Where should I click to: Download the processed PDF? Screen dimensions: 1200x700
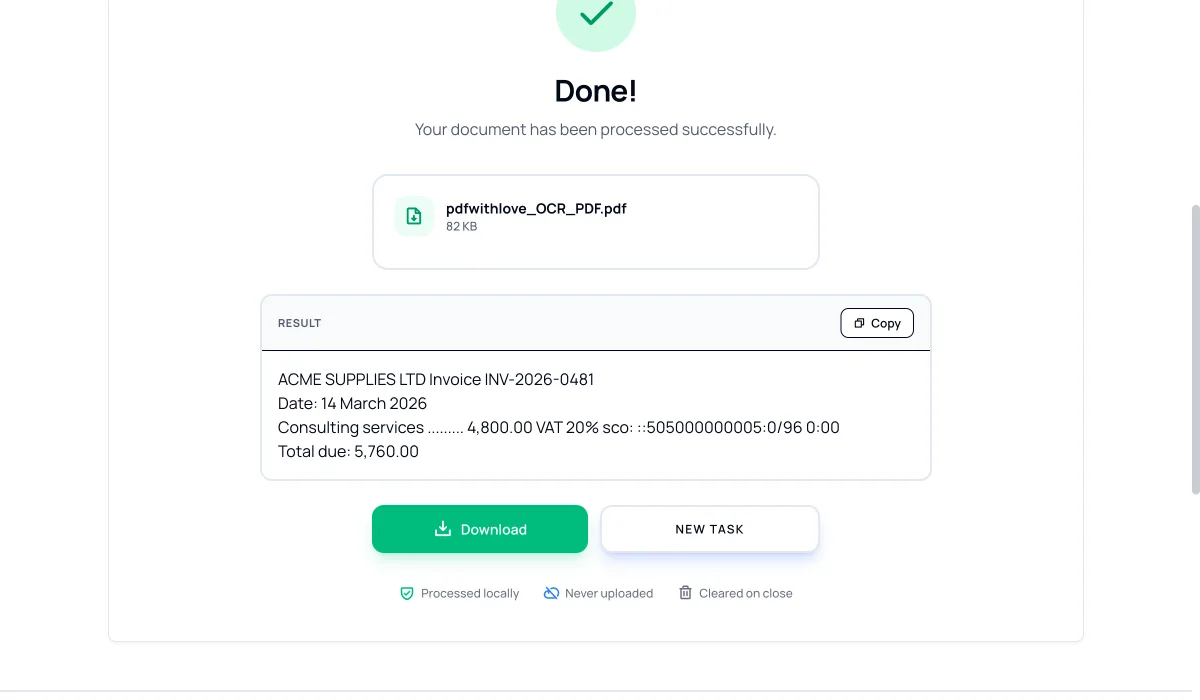[480, 529]
